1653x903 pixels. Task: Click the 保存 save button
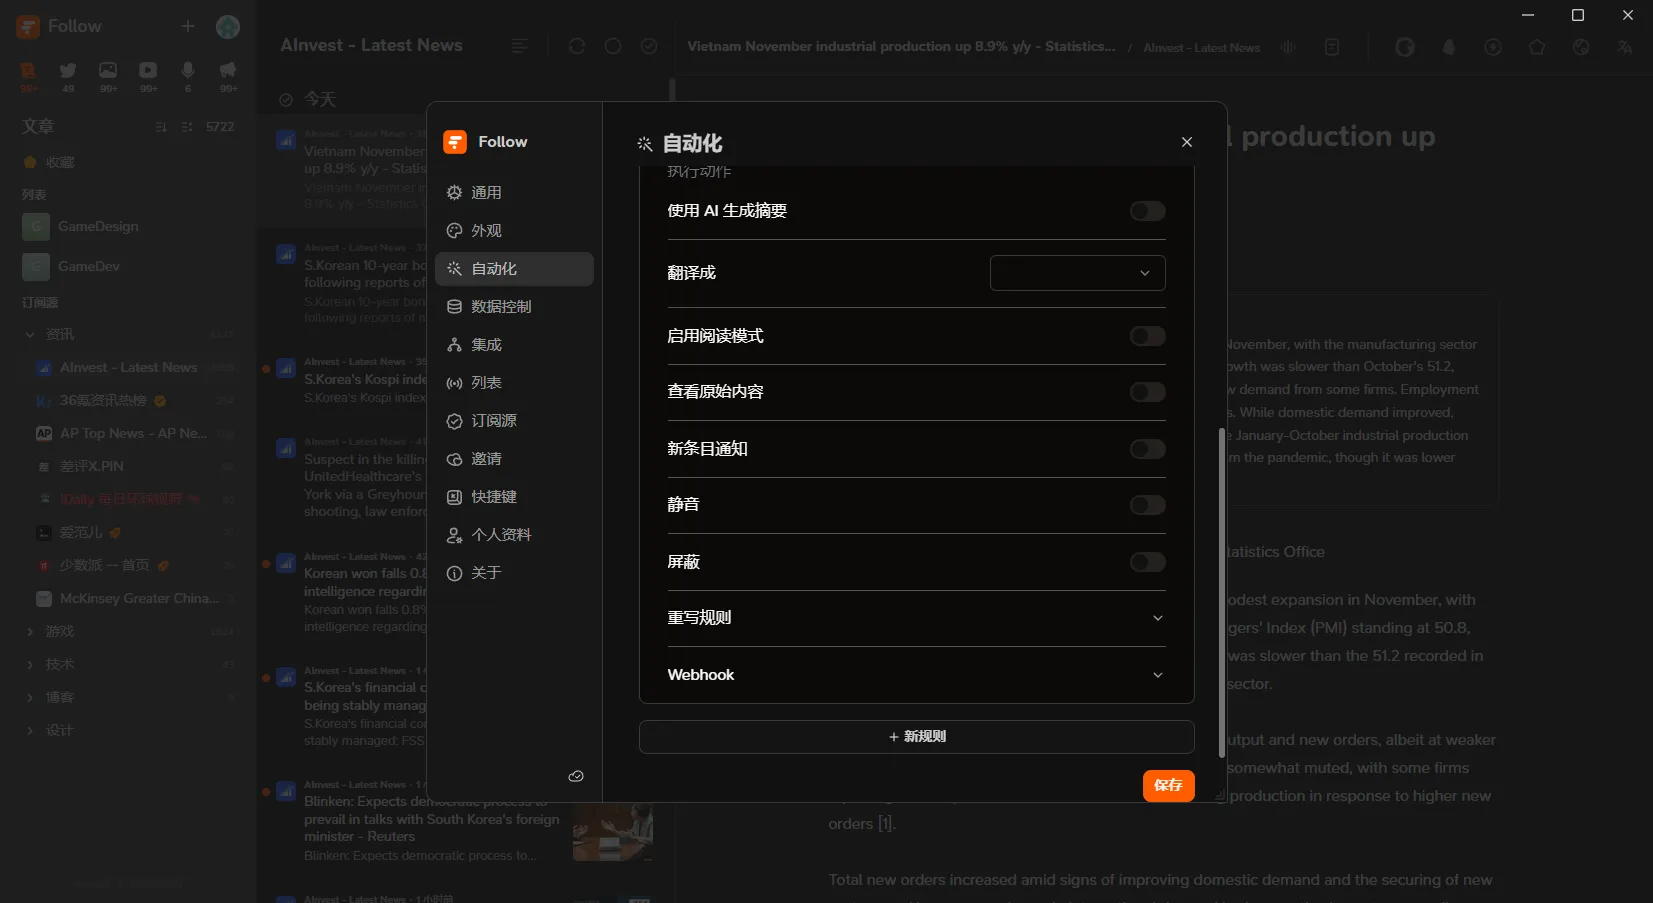click(x=1169, y=786)
